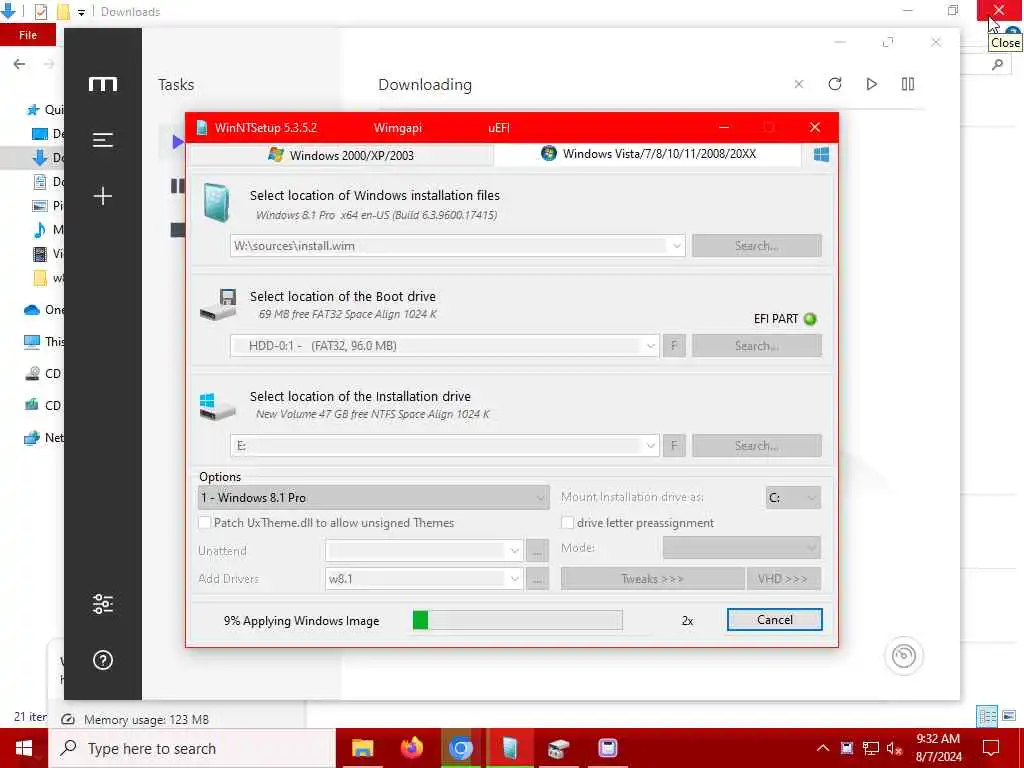The image size is (1024, 768).
Task: Click the muted volume tray icon
Action: pyautogui.click(x=895, y=748)
